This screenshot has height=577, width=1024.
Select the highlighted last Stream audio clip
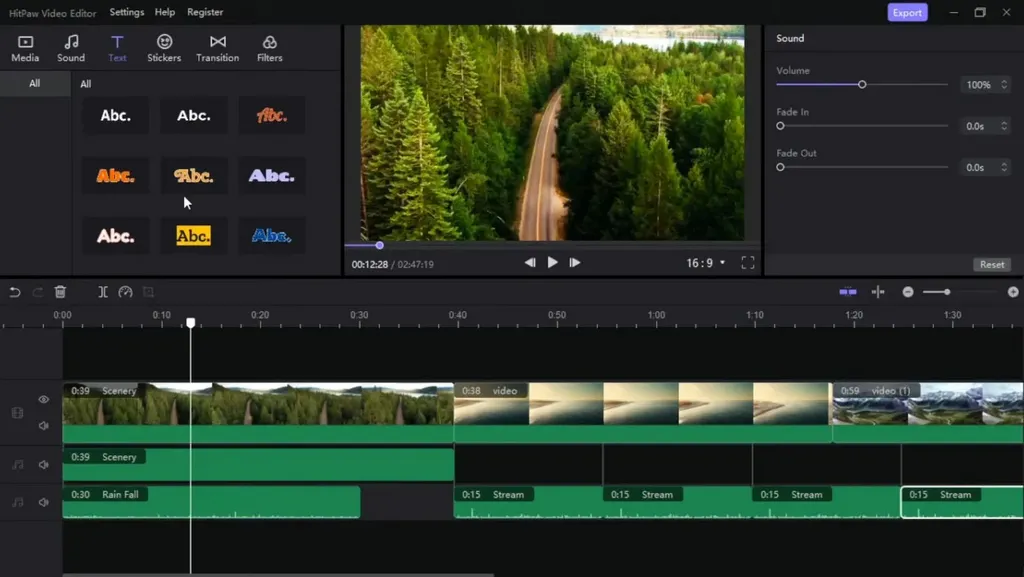coord(962,502)
